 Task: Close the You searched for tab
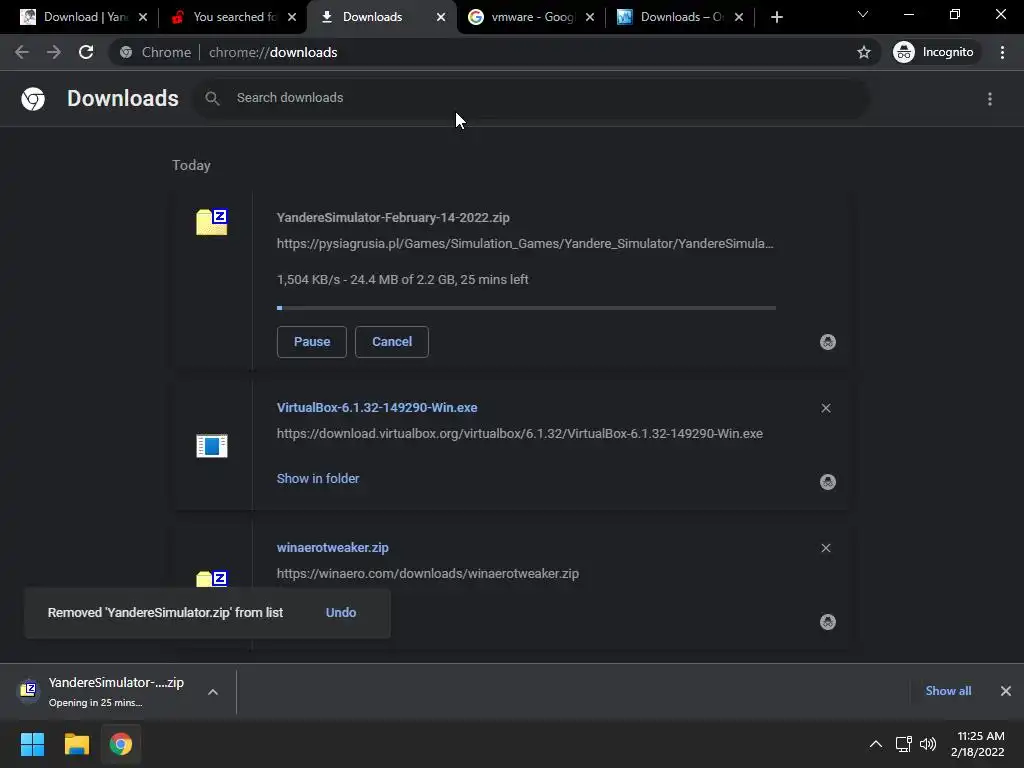coord(293,17)
